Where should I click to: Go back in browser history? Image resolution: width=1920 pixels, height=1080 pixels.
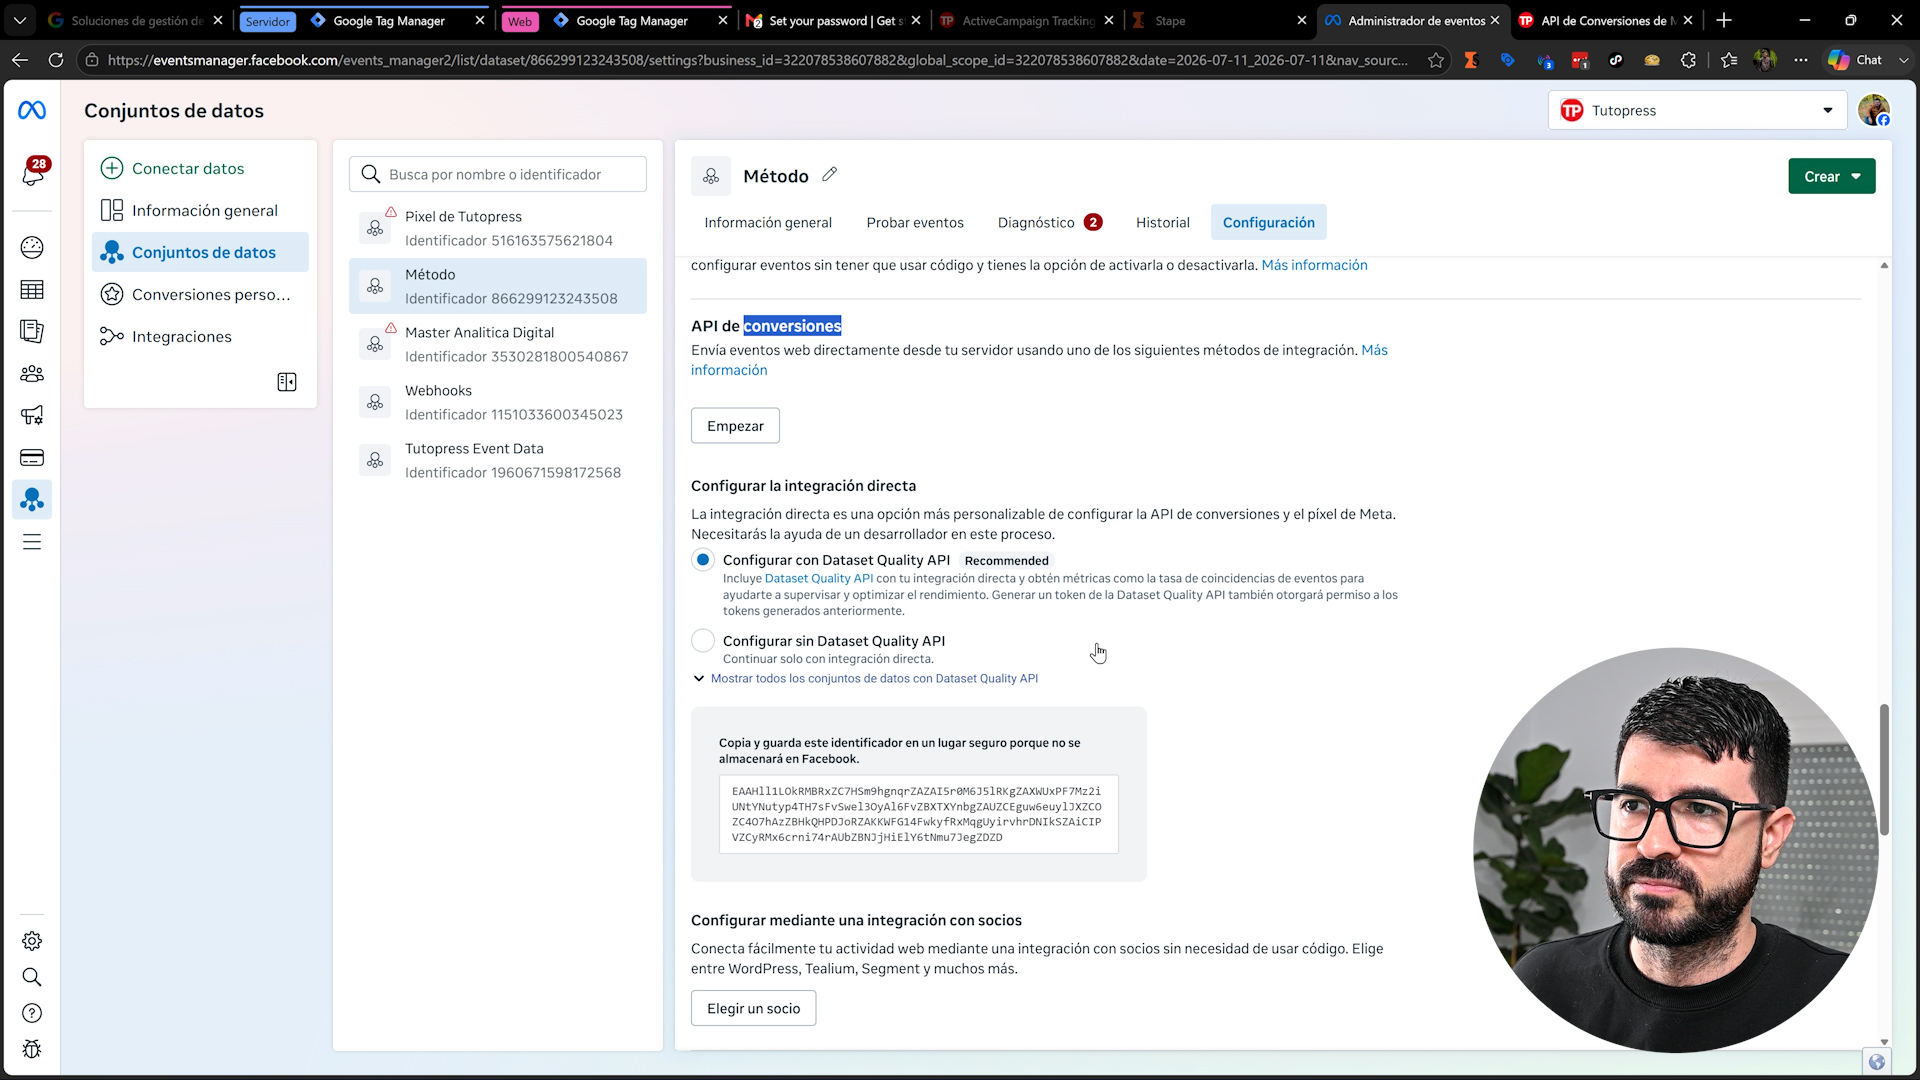(20, 60)
